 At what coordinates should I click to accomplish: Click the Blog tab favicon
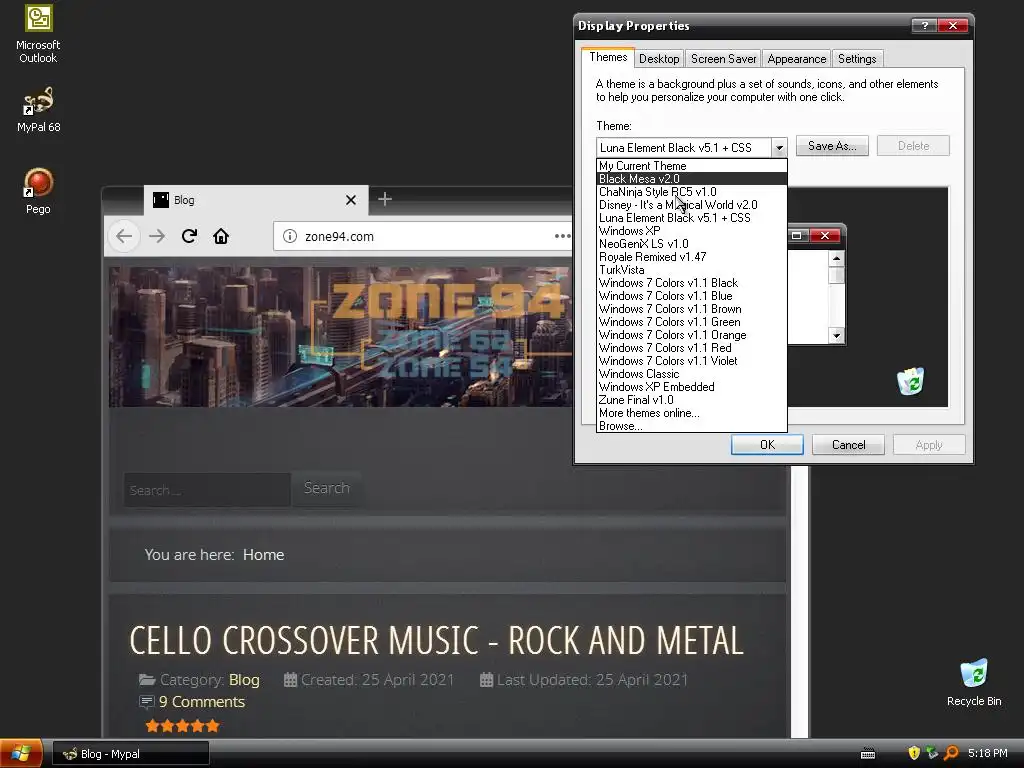[161, 200]
